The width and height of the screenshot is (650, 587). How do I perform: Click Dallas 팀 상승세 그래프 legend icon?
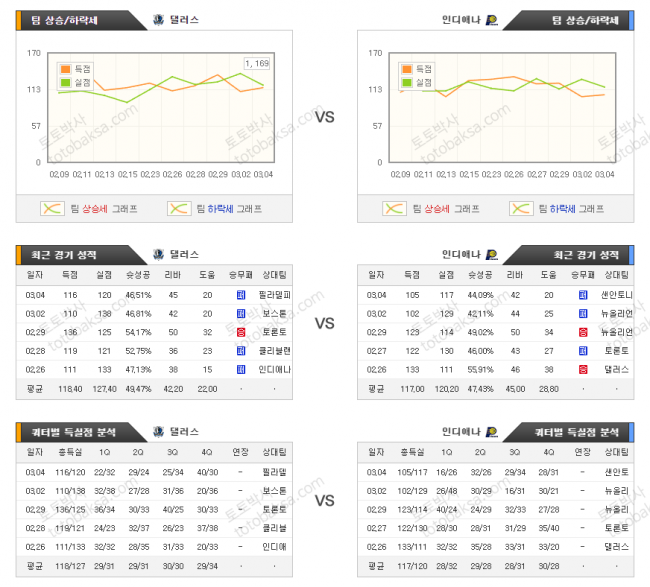pos(52,209)
